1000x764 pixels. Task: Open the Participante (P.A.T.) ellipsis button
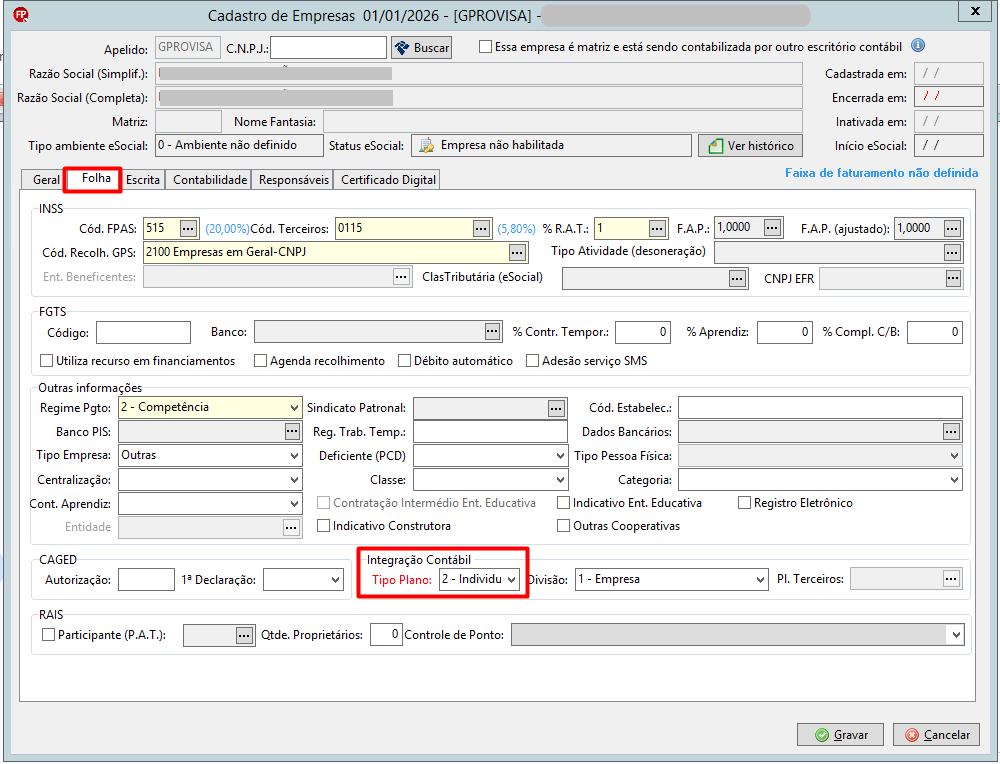pyautogui.click(x=244, y=635)
